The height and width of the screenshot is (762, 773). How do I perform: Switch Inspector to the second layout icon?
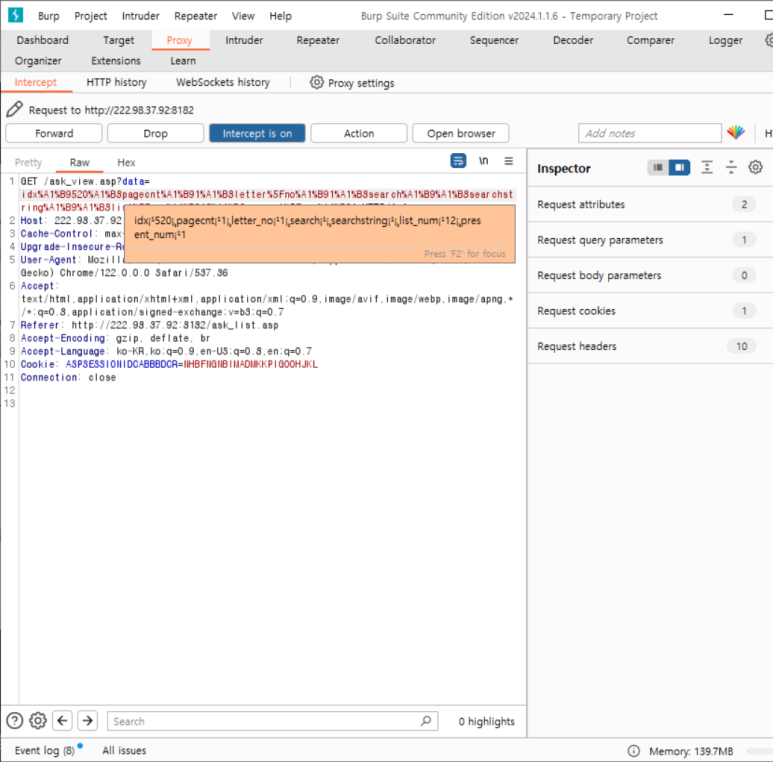pos(679,168)
